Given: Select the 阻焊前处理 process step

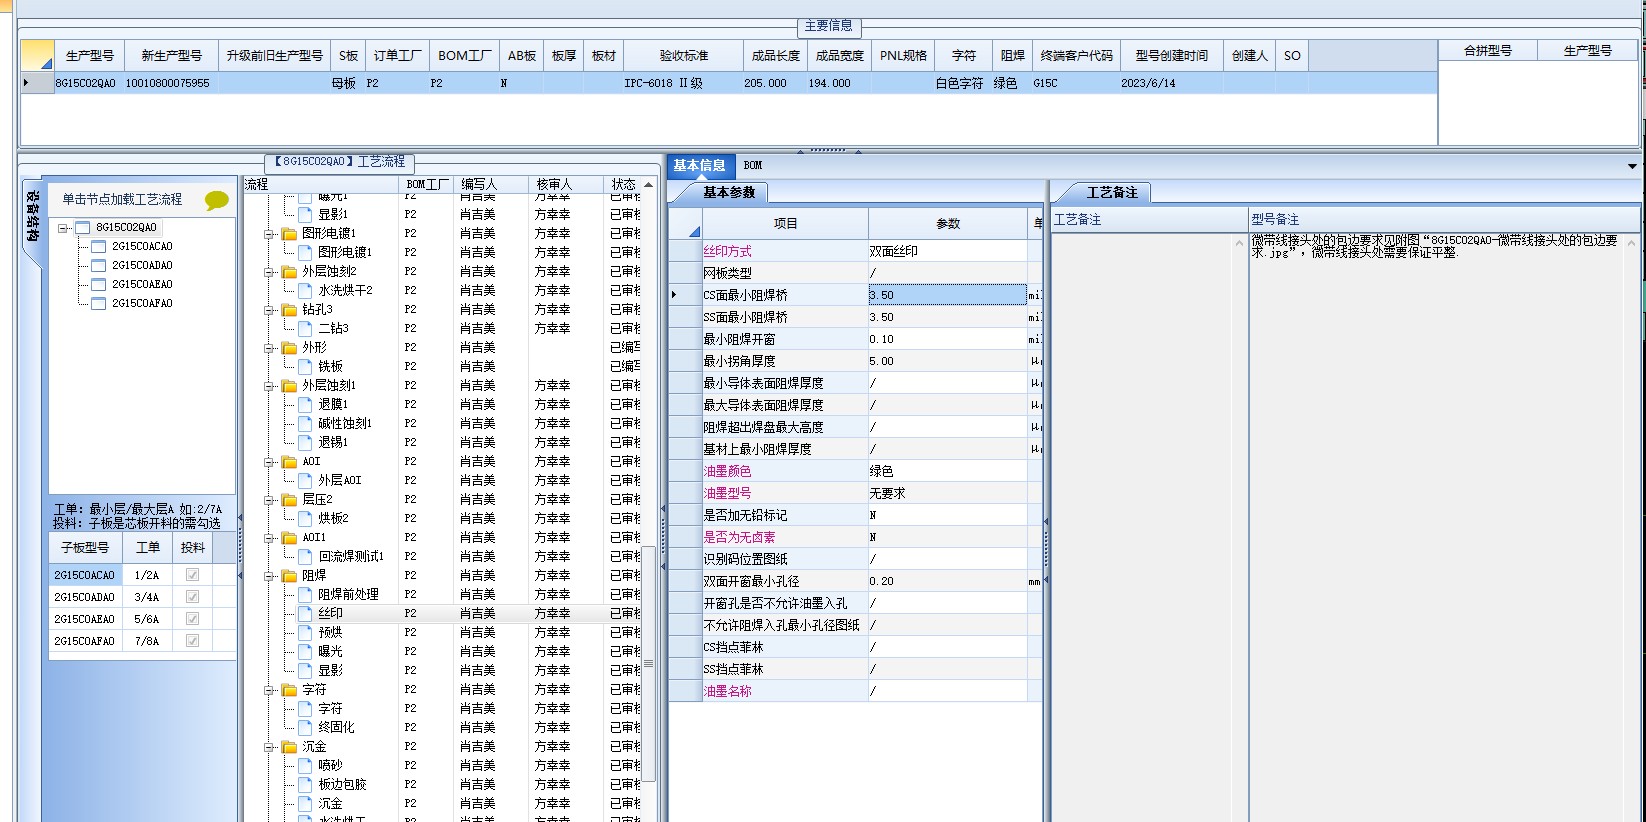Looking at the screenshot, I should click(x=348, y=595).
